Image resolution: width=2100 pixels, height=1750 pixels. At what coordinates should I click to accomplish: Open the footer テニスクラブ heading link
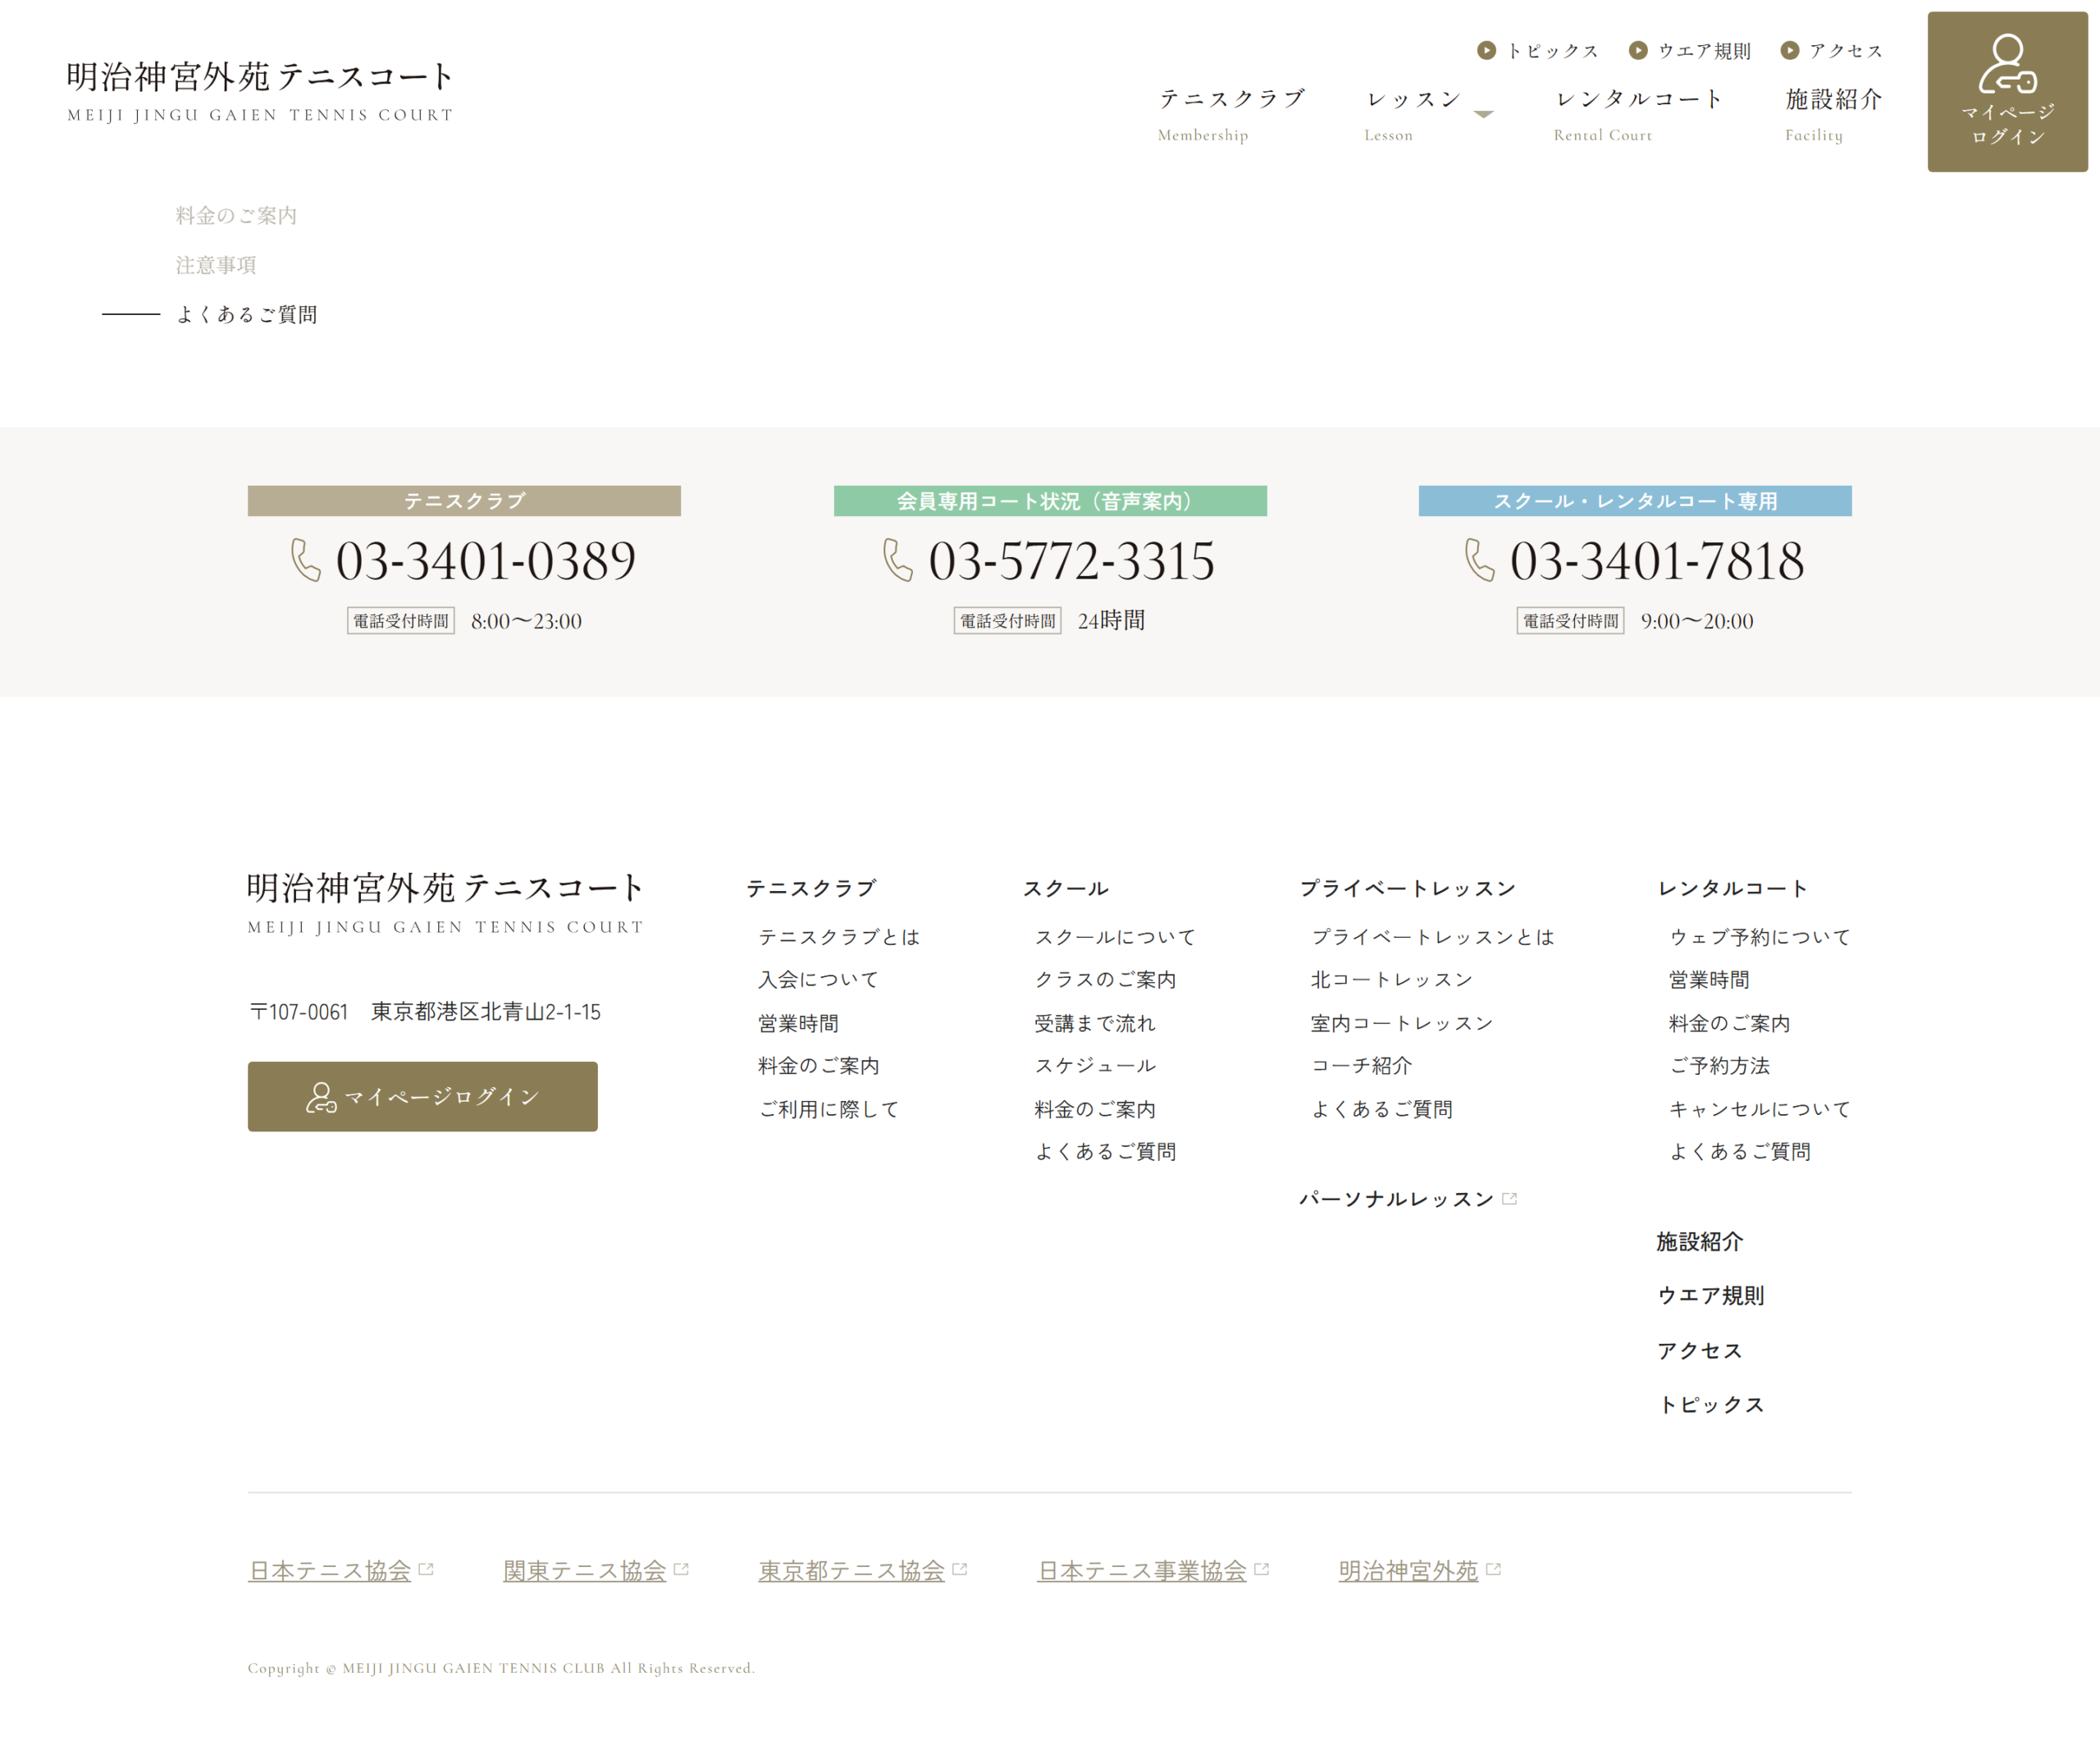tap(811, 888)
